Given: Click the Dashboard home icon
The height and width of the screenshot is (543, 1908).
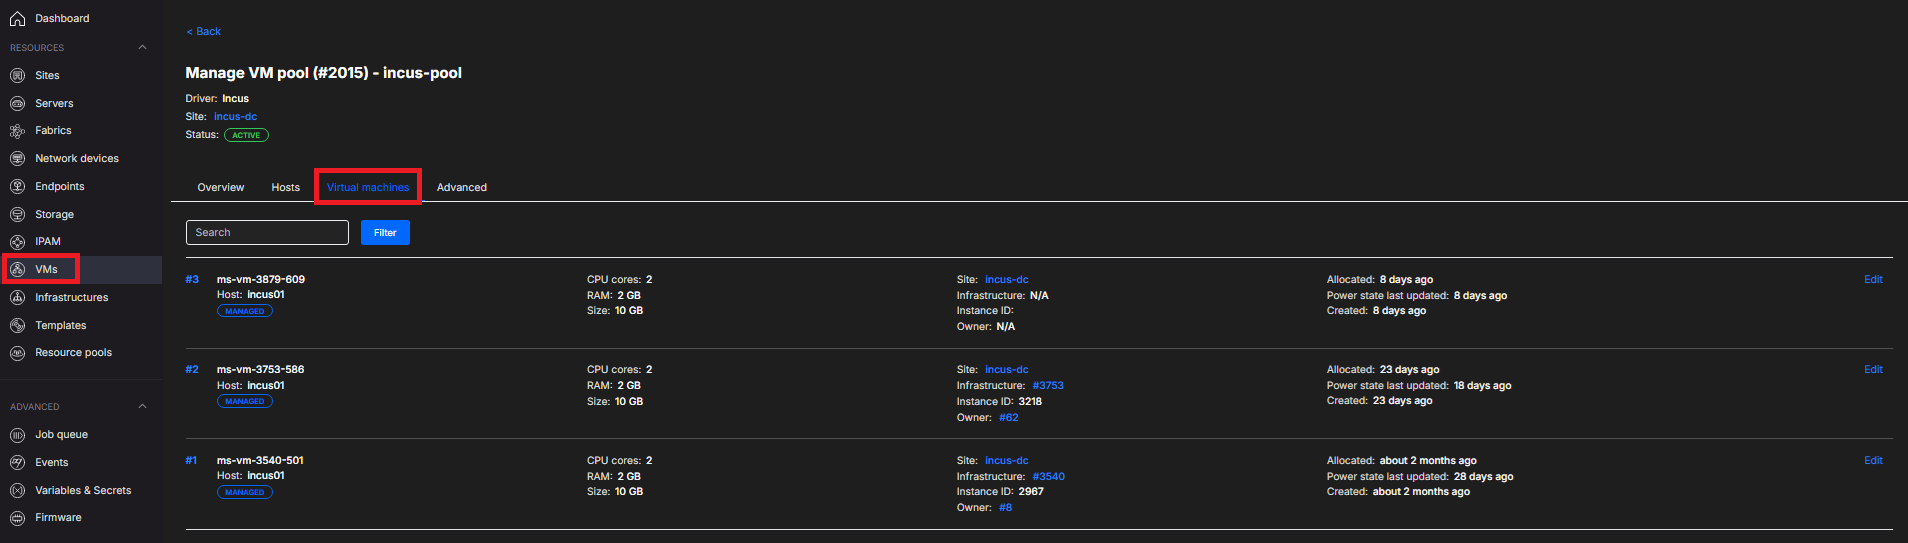Looking at the screenshot, I should (17, 19).
